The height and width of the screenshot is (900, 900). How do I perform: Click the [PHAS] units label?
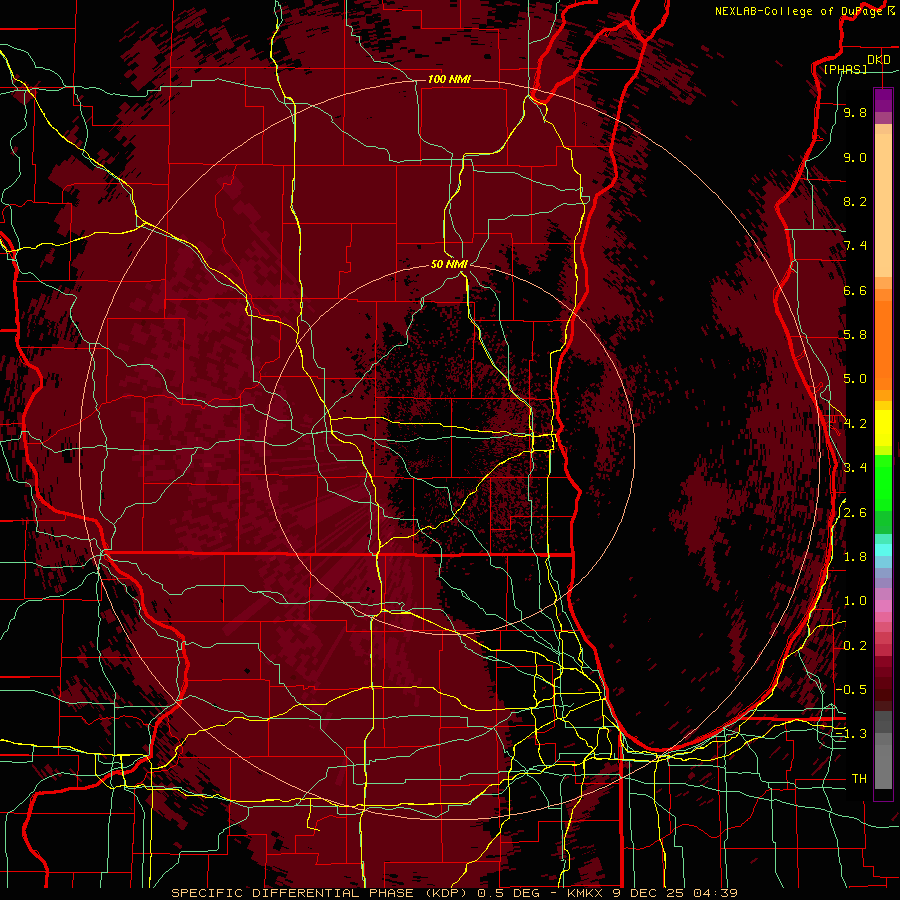click(845, 70)
